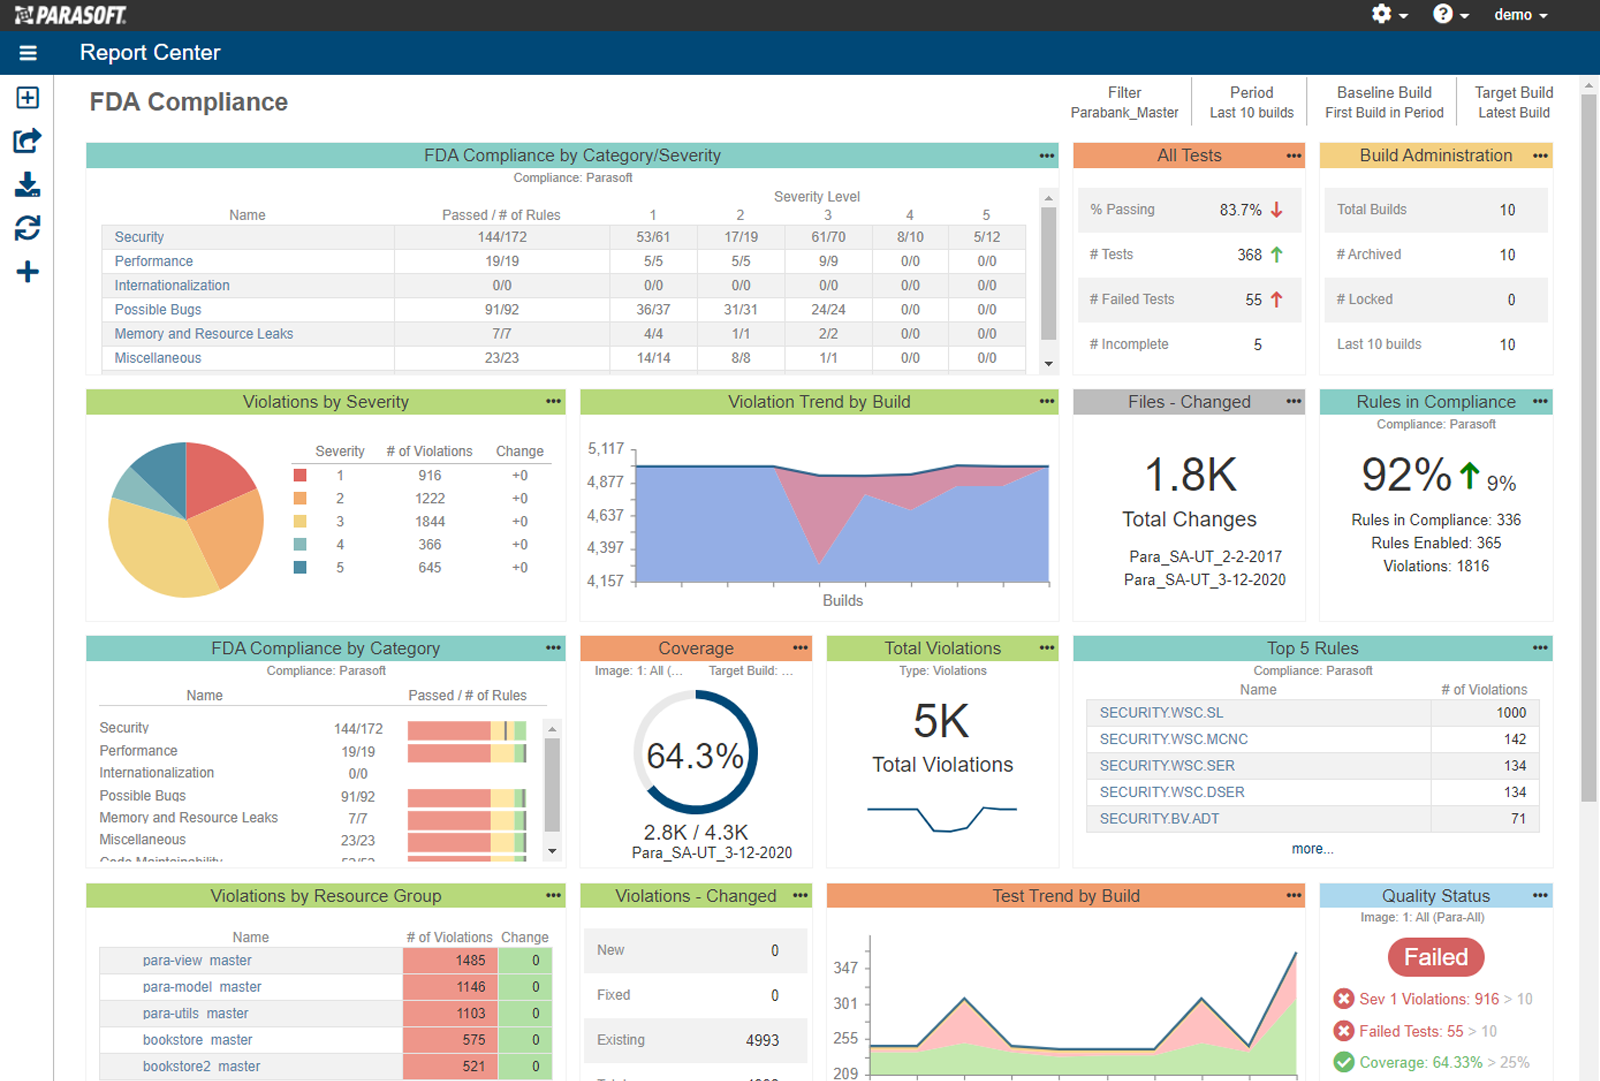Open the para-view master resource group
The width and height of the screenshot is (1600, 1081).
[x=197, y=960]
